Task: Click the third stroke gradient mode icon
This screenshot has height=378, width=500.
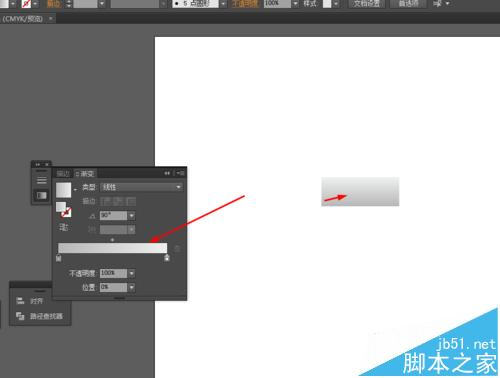Action: pyautogui.click(x=130, y=201)
